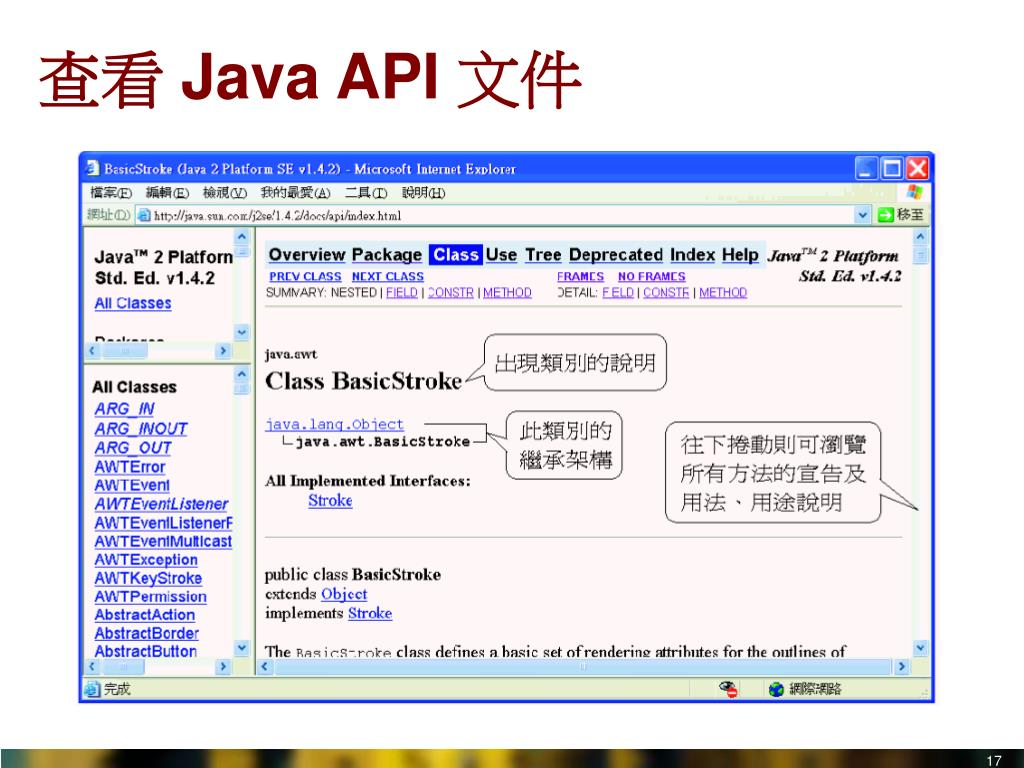Click main frame horizontal scrollbar track
1024x768 pixels.
(583, 667)
